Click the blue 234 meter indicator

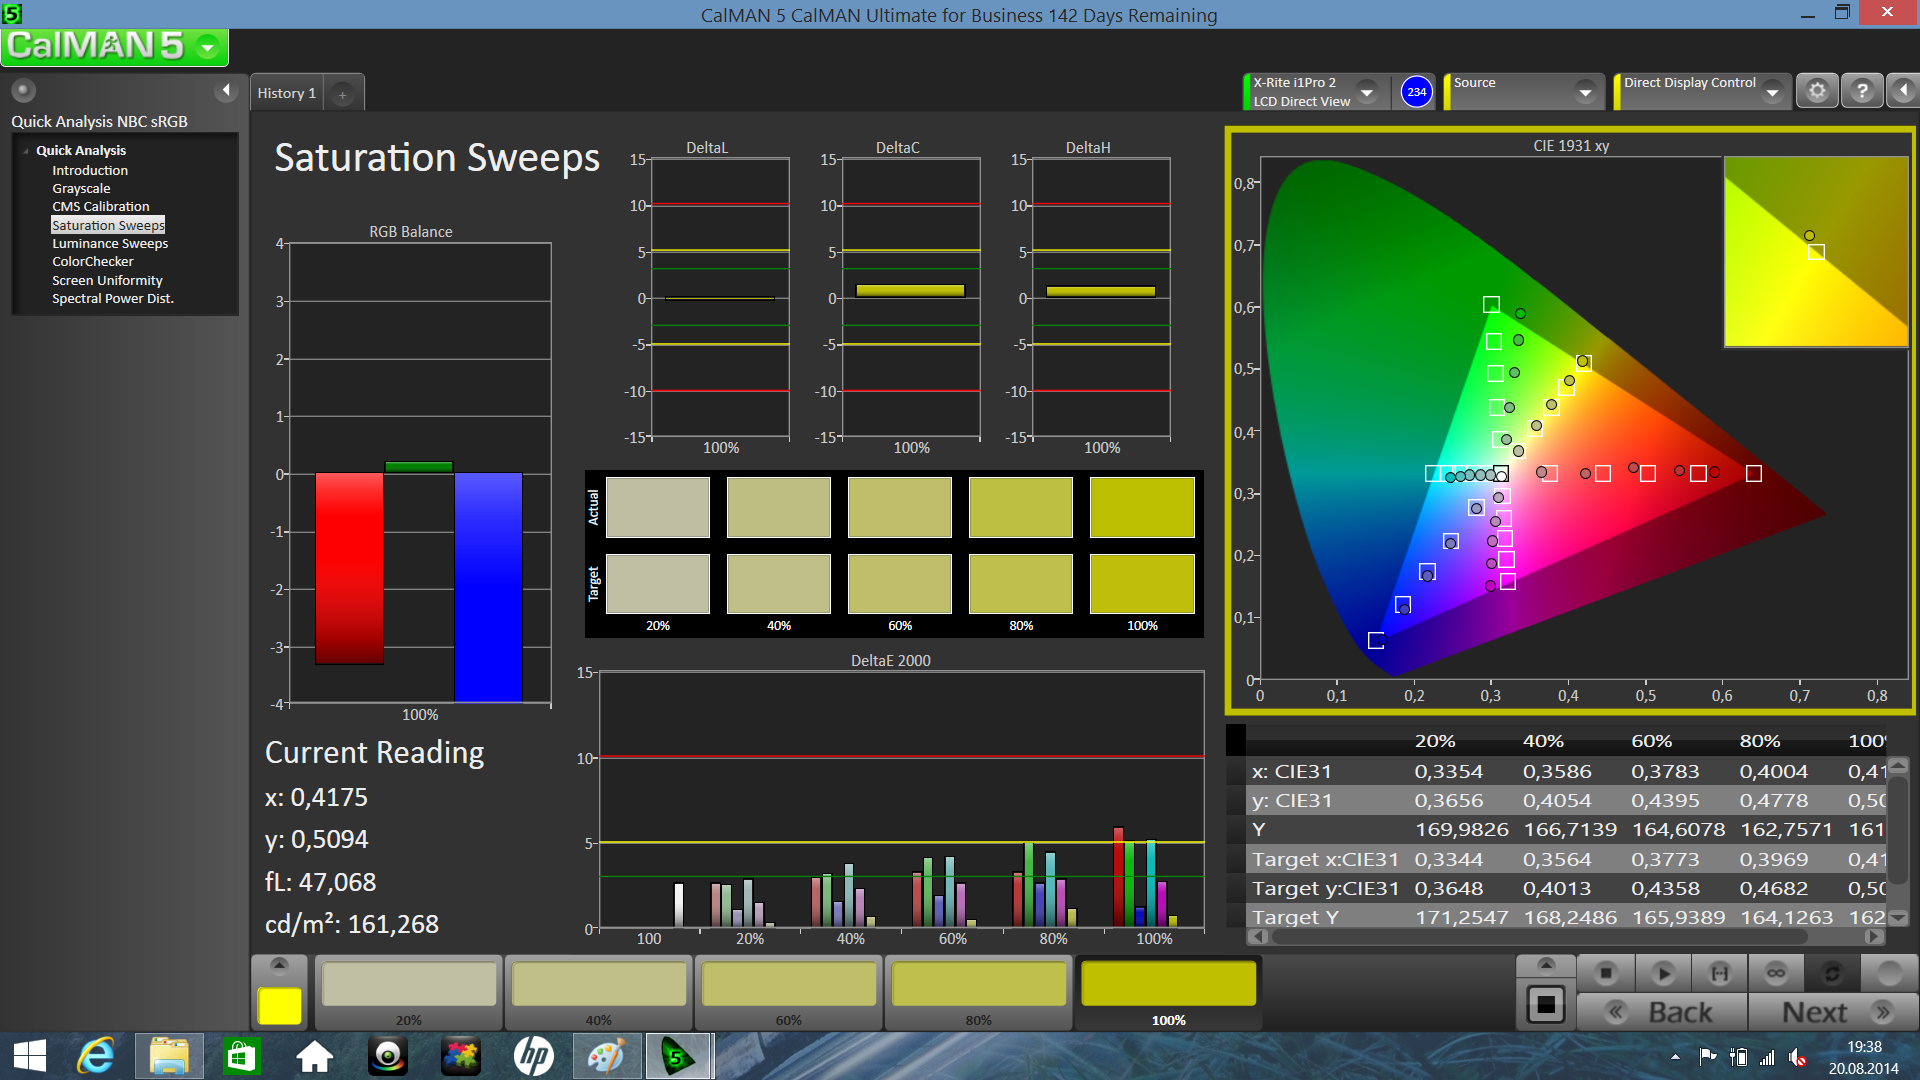(x=1416, y=91)
